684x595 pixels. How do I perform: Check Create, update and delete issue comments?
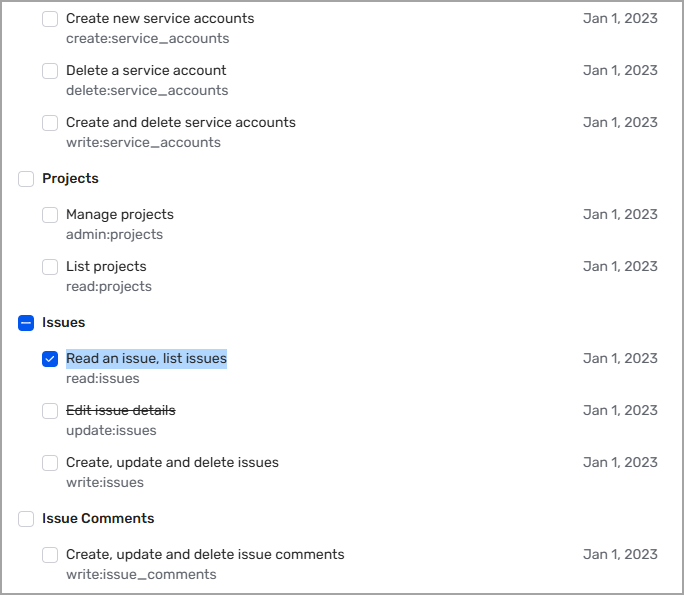click(x=50, y=555)
